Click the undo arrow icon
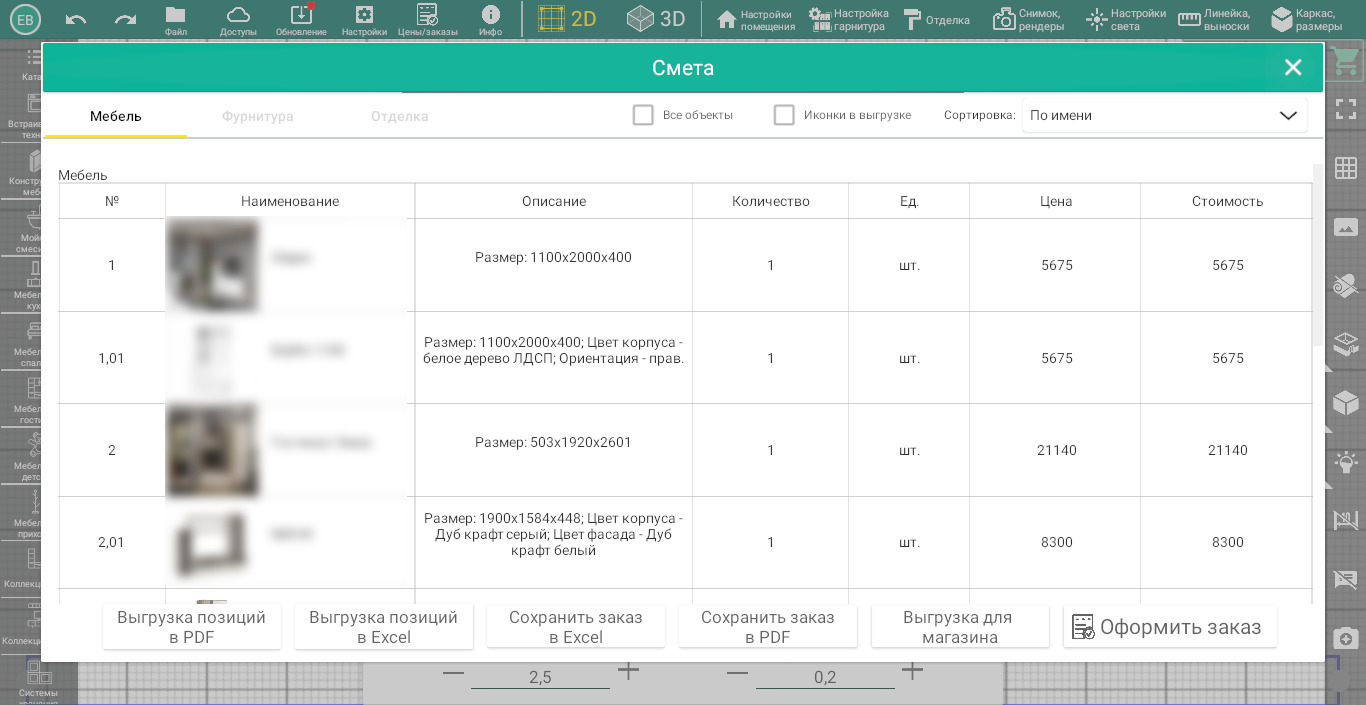The height and width of the screenshot is (705, 1366). (76, 19)
